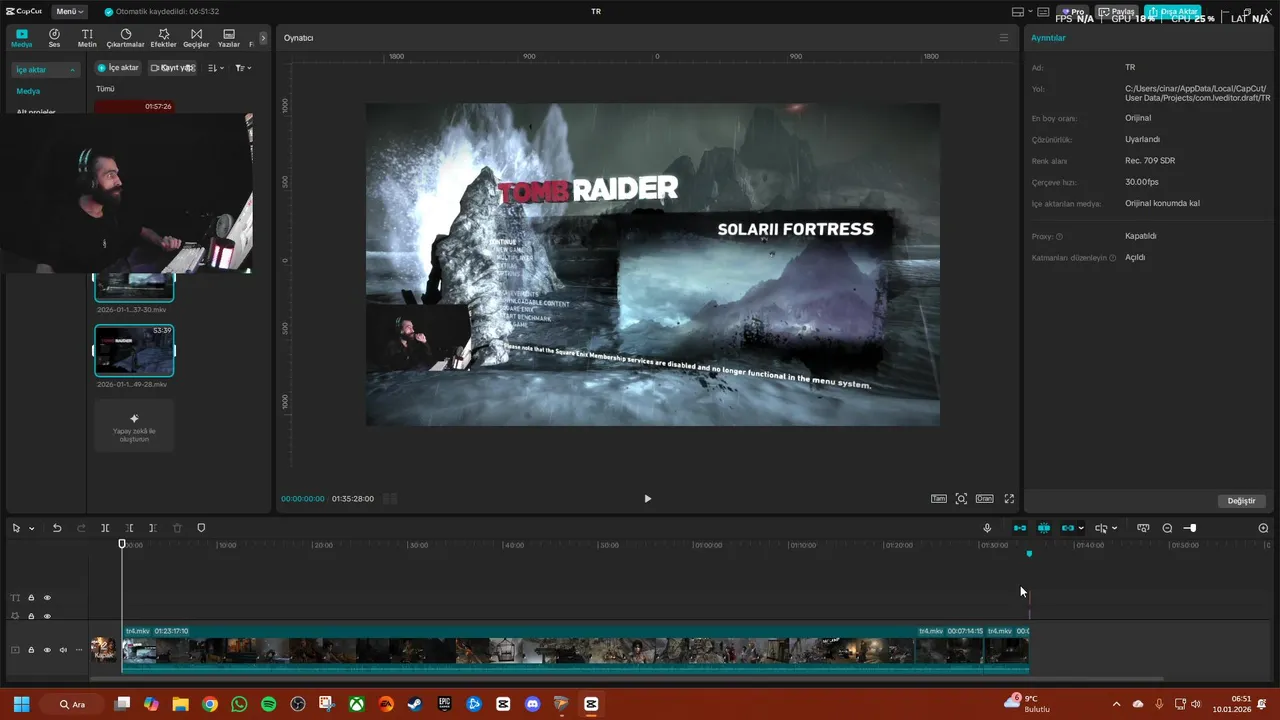Lock the main video track
The height and width of the screenshot is (720, 1280).
[31, 650]
